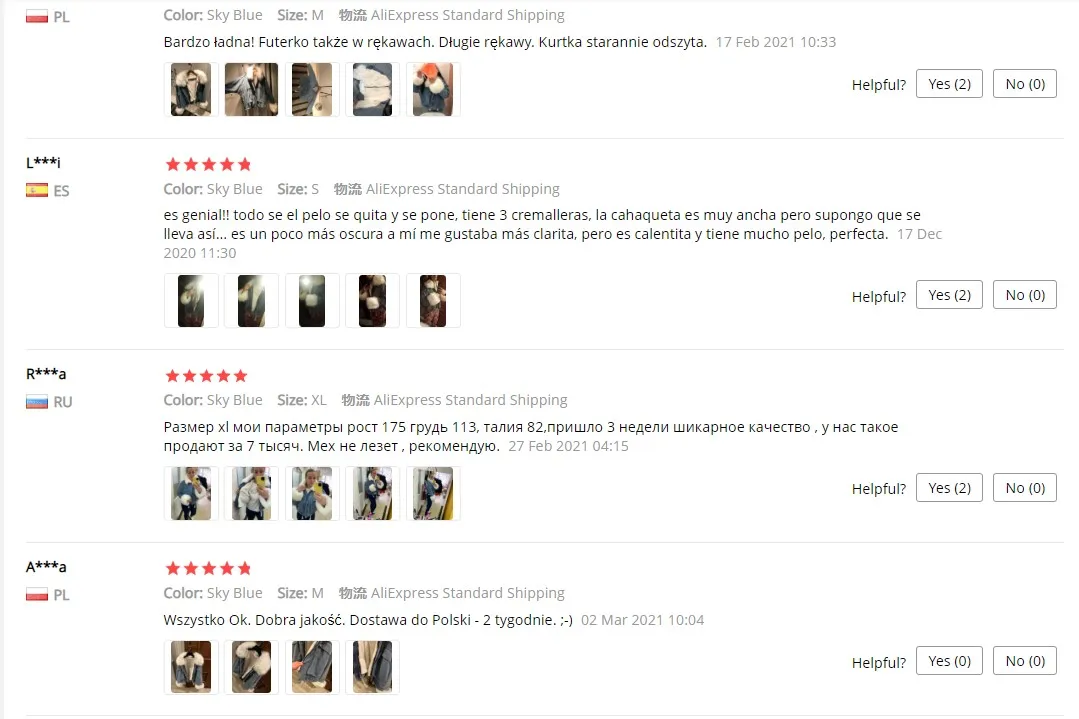
Task: Vote No (0) on L***i's review
Action: point(1025,295)
